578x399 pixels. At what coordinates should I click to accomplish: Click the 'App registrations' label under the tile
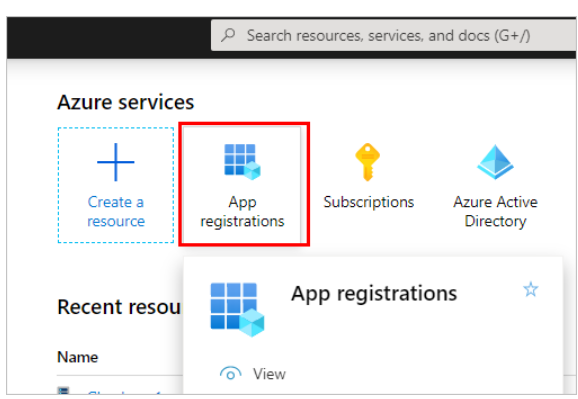(242, 211)
